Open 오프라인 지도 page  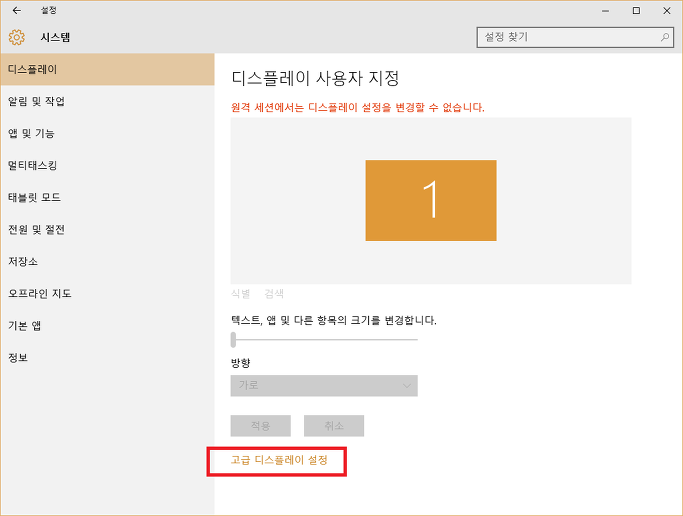click(x=108, y=293)
